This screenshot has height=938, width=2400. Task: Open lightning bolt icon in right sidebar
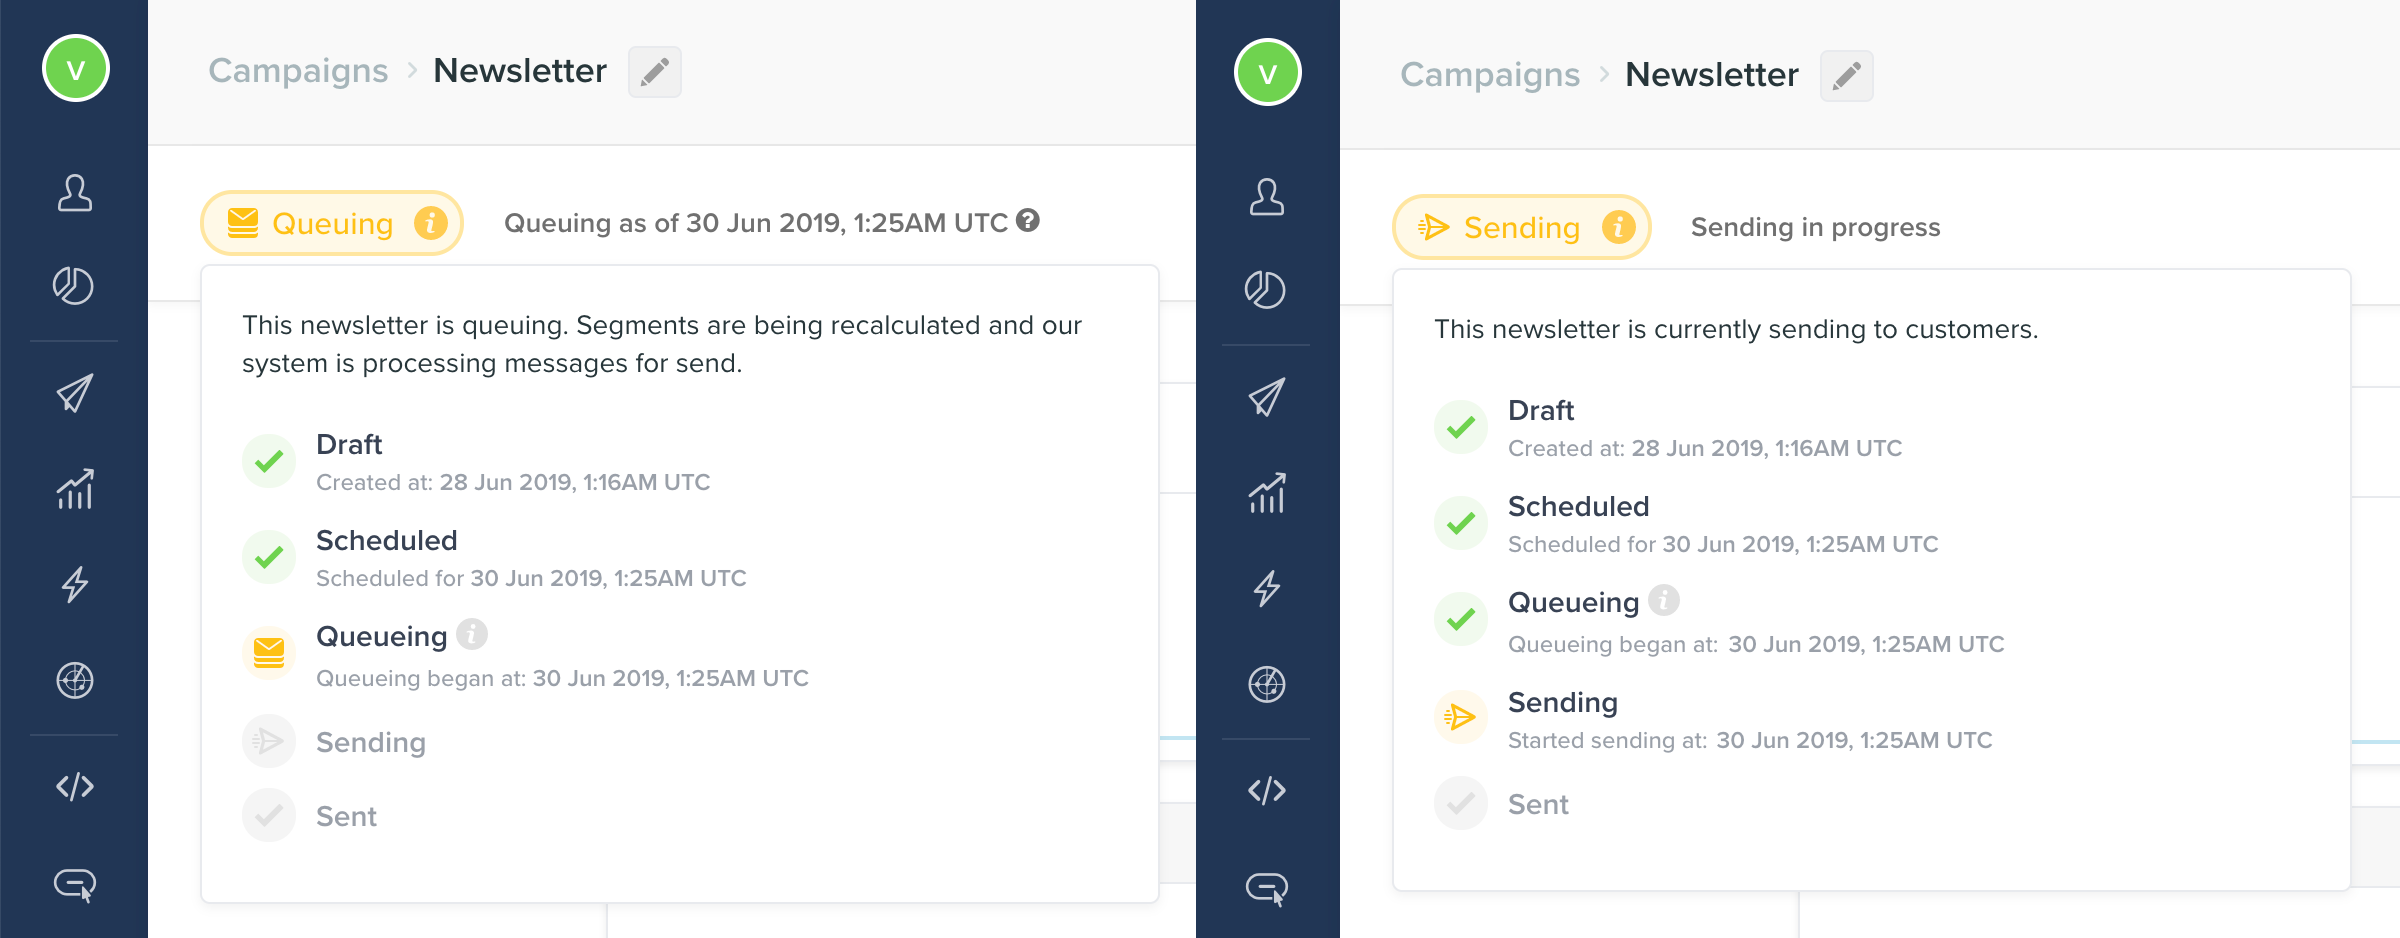1267,588
